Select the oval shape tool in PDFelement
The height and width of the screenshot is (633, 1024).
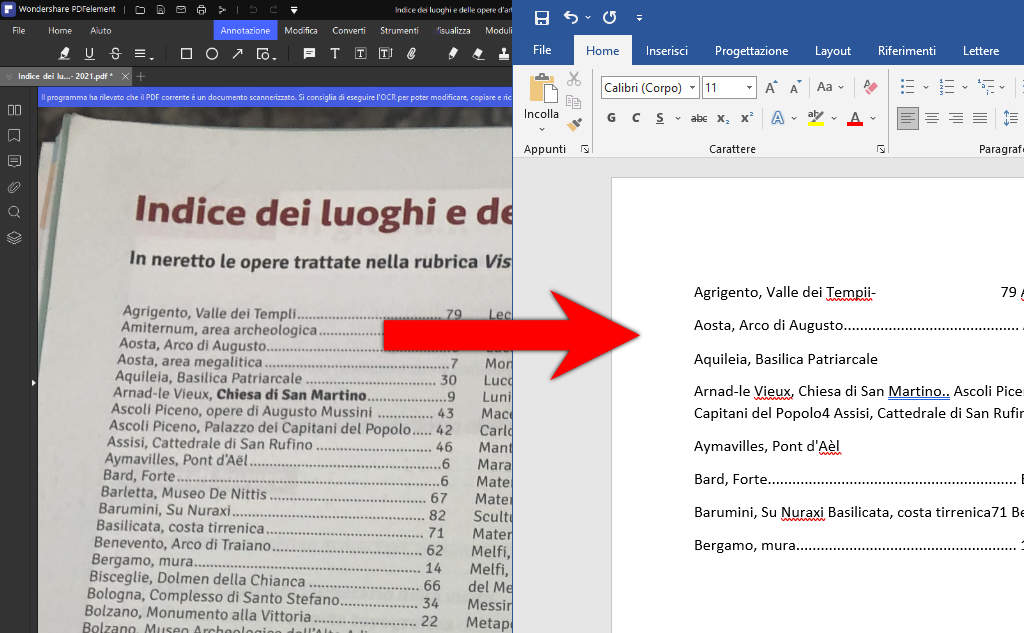point(212,54)
